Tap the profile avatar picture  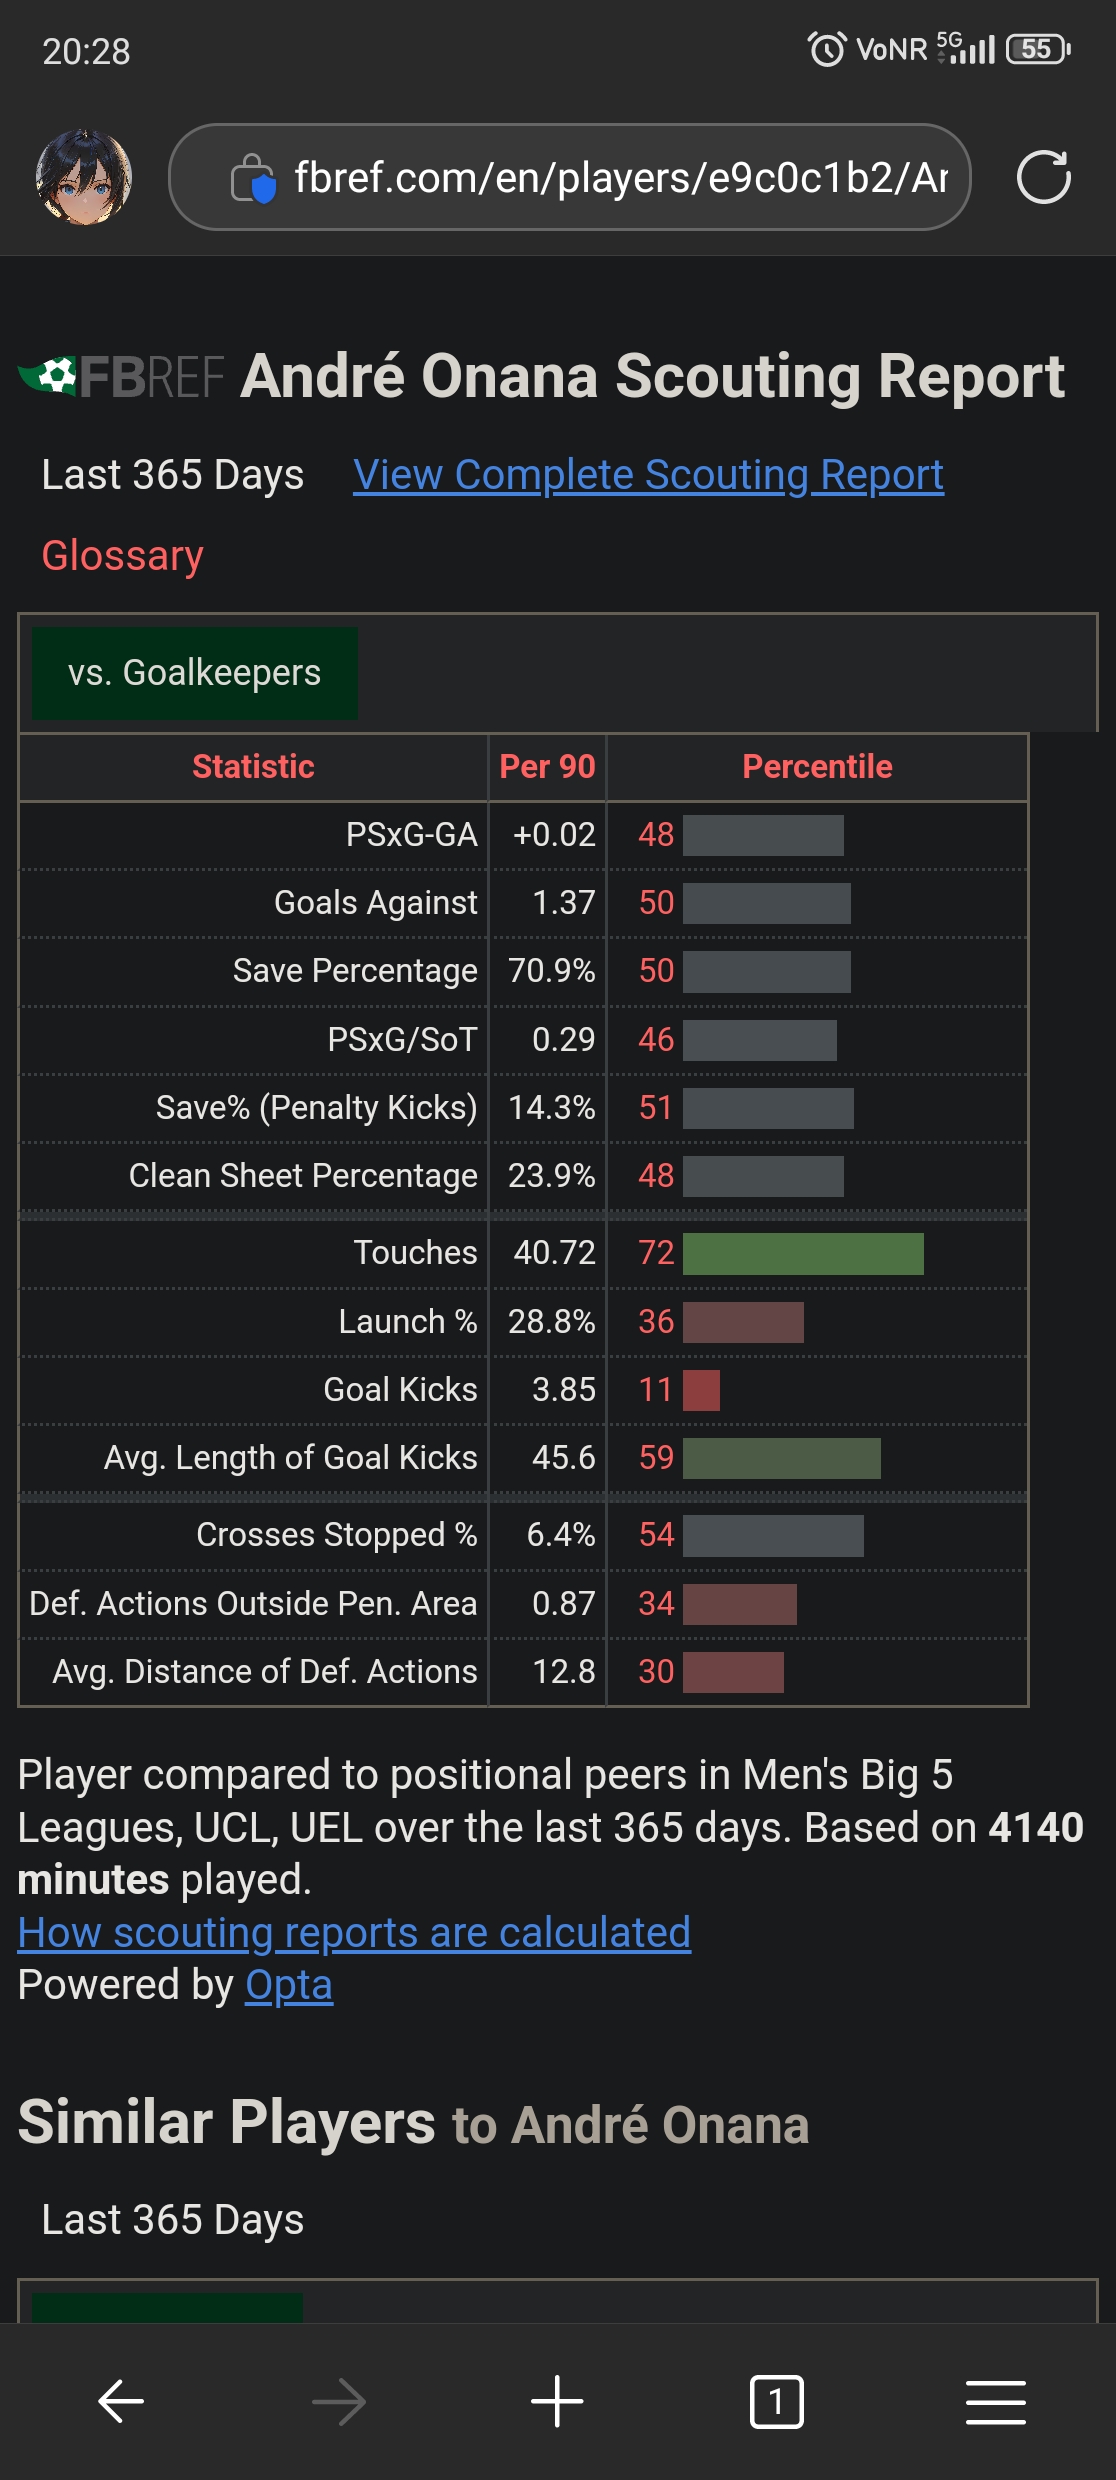(x=84, y=177)
